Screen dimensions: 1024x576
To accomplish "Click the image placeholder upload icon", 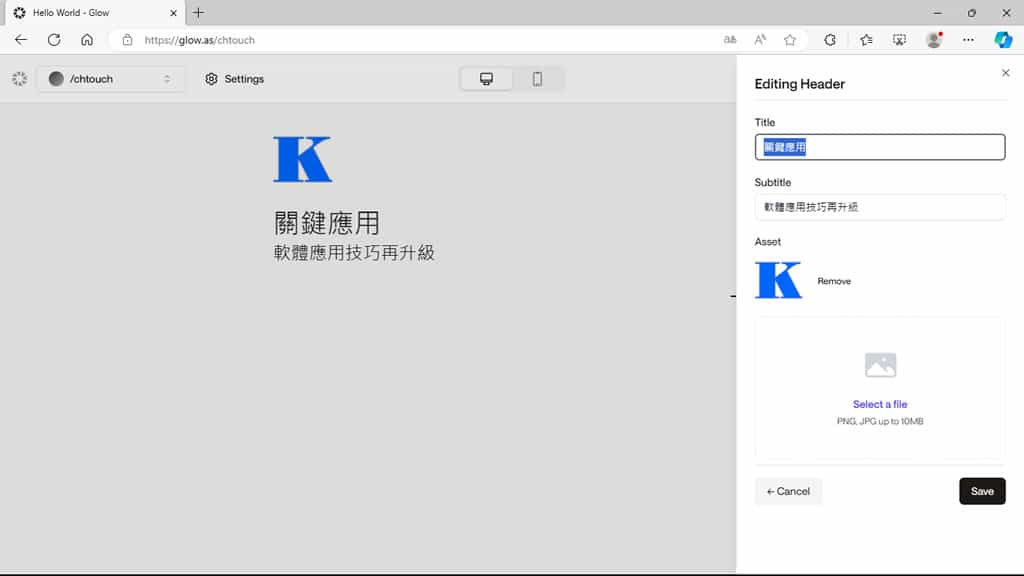I will click(880, 365).
